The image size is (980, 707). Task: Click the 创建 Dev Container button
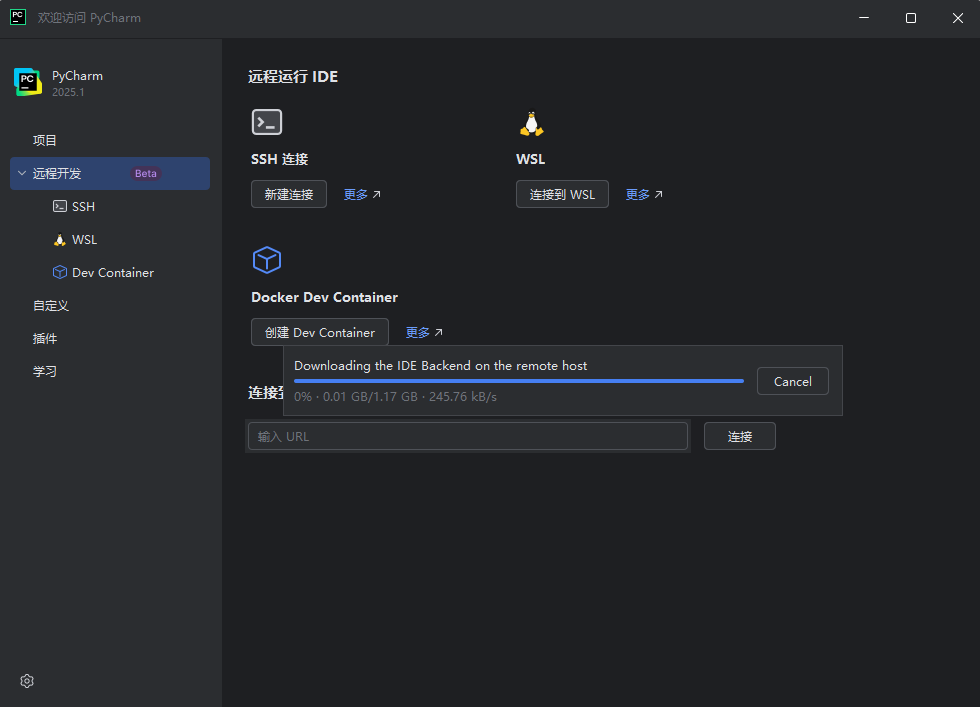pyautogui.click(x=319, y=333)
